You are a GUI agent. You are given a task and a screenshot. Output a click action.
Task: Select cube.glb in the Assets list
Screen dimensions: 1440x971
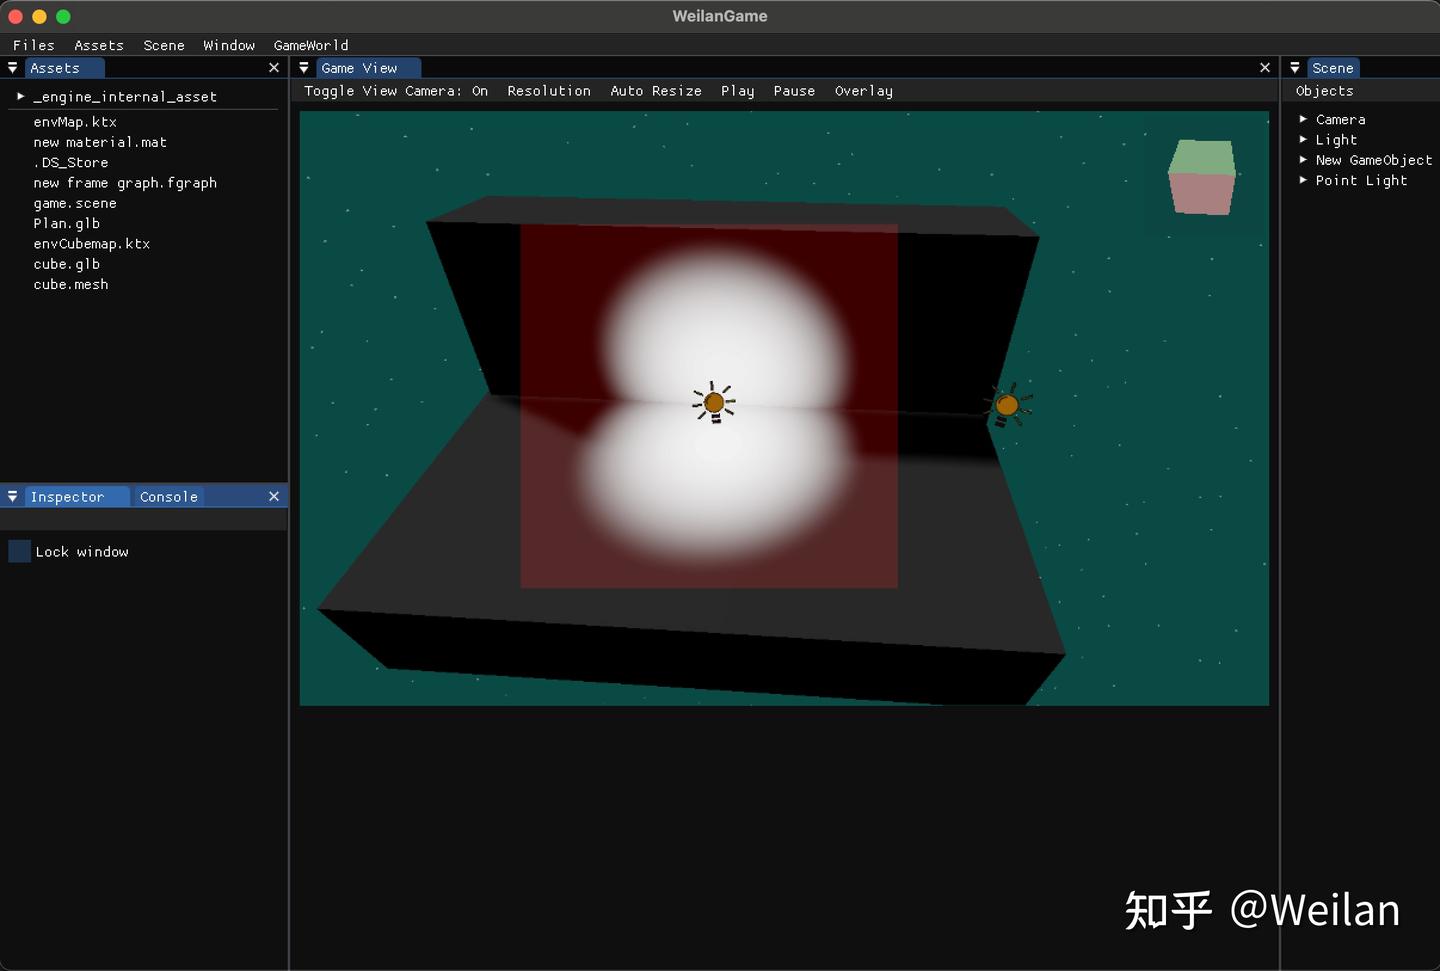coord(67,264)
